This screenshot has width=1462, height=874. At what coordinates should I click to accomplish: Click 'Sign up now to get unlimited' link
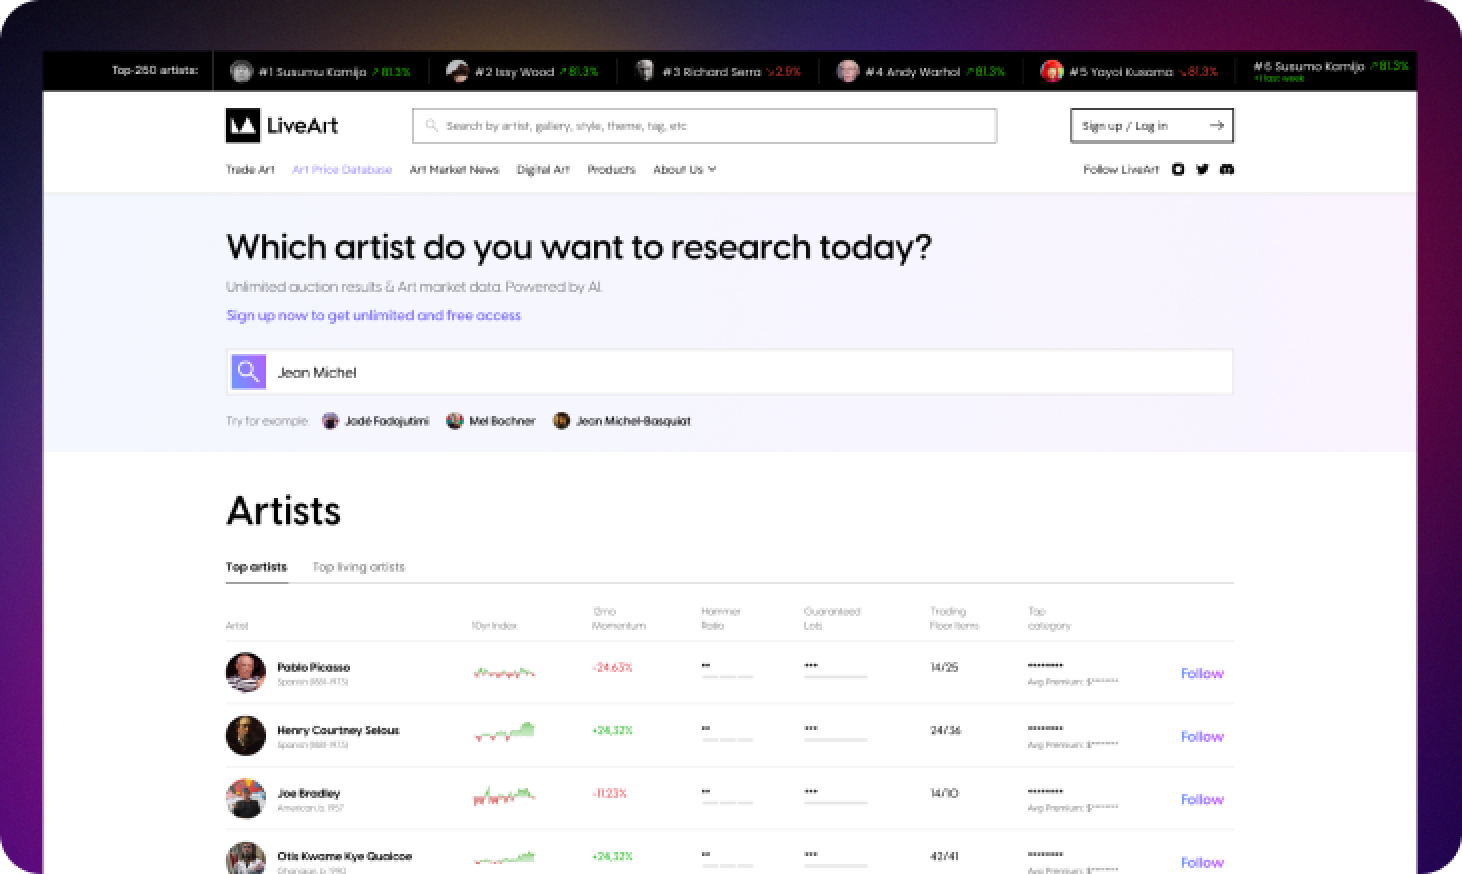point(373,315)
